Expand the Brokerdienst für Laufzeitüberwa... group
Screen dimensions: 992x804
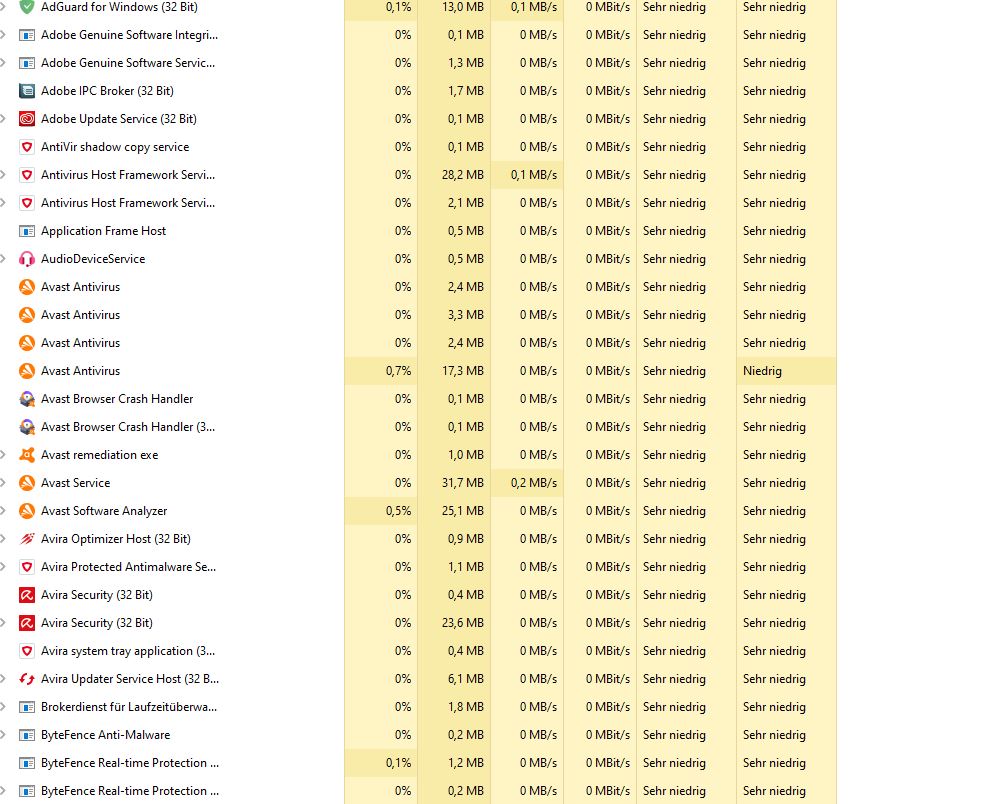click(3, 707)
